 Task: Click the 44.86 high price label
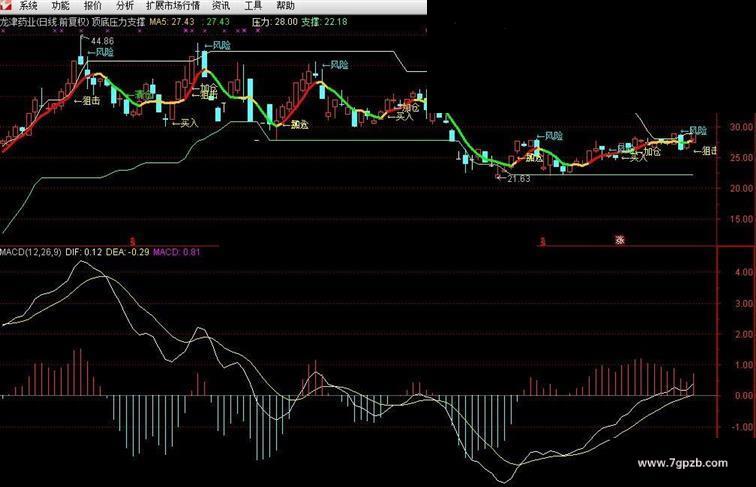[x=102, y=41]
